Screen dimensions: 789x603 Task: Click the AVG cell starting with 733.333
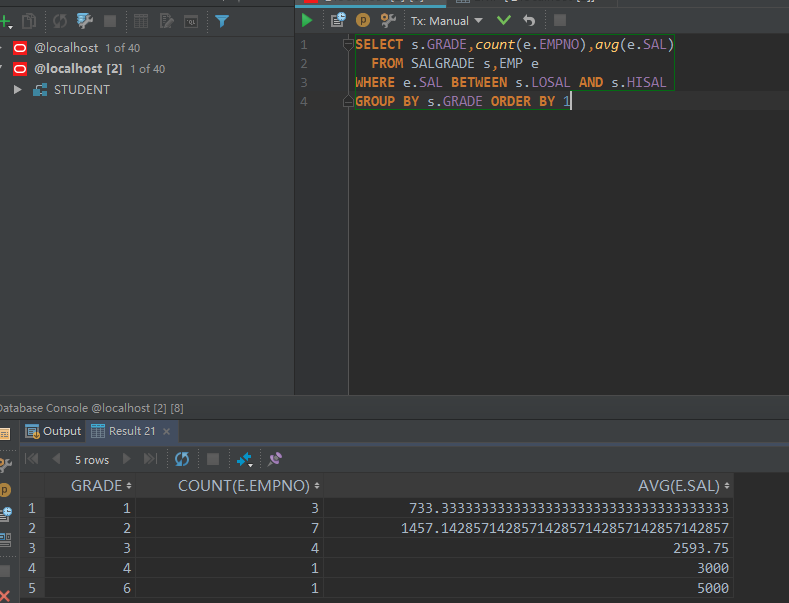[x=528, y=508]
